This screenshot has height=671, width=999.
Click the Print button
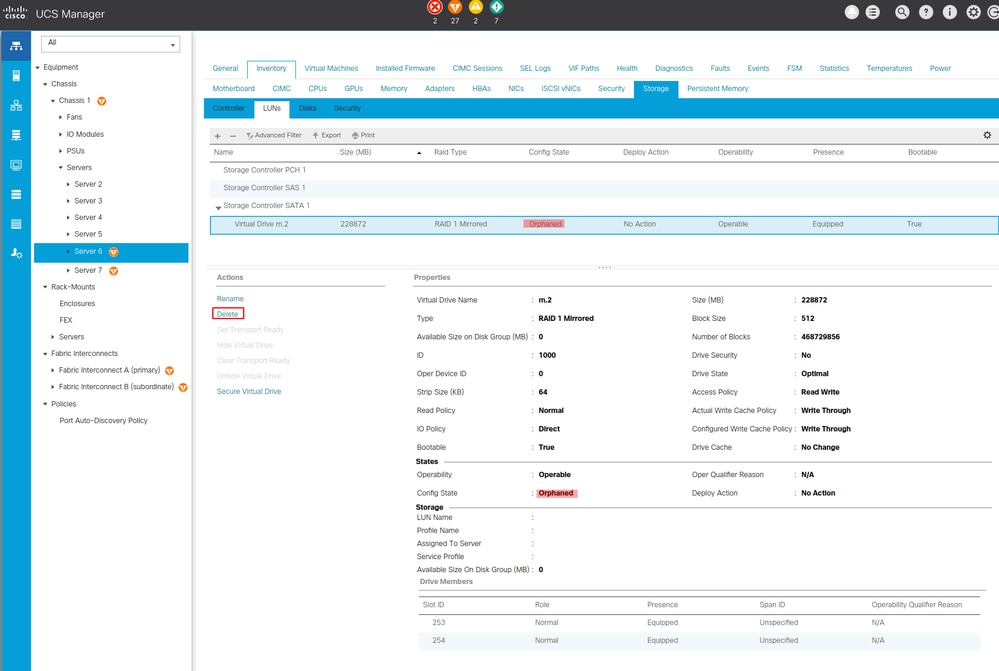pyautogui.click(x=363, y=135)
